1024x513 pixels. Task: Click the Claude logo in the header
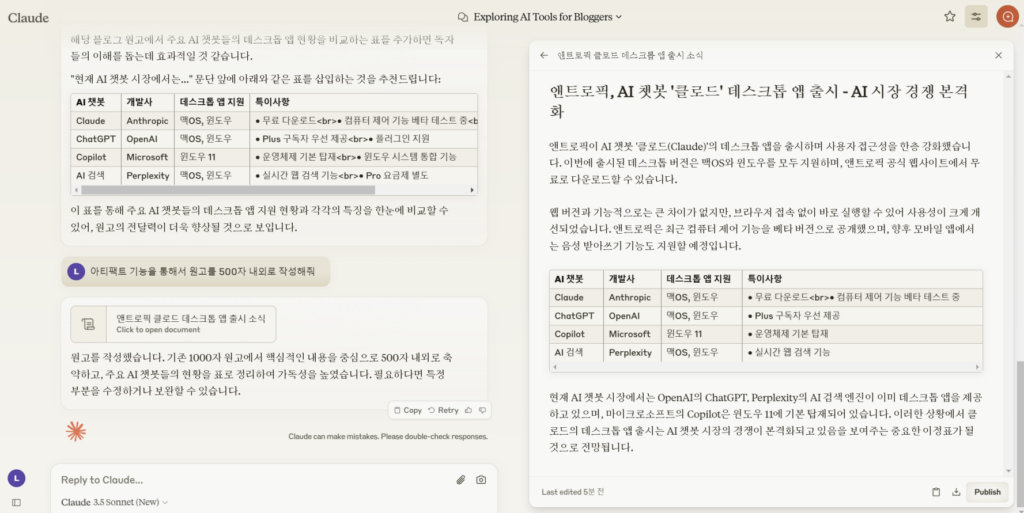coord(28,18)
